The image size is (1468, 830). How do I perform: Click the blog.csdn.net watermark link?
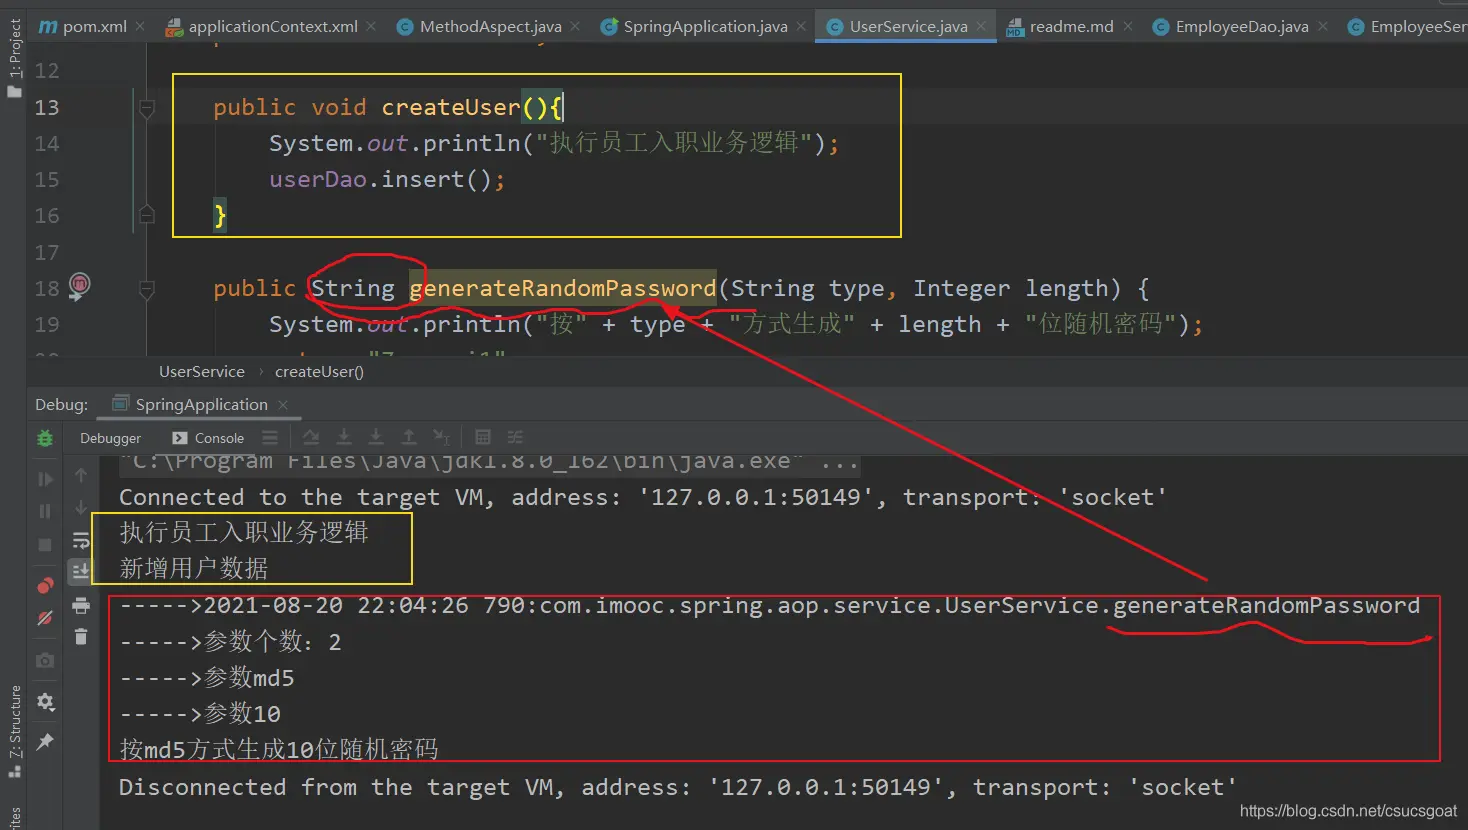point(1348,811)
